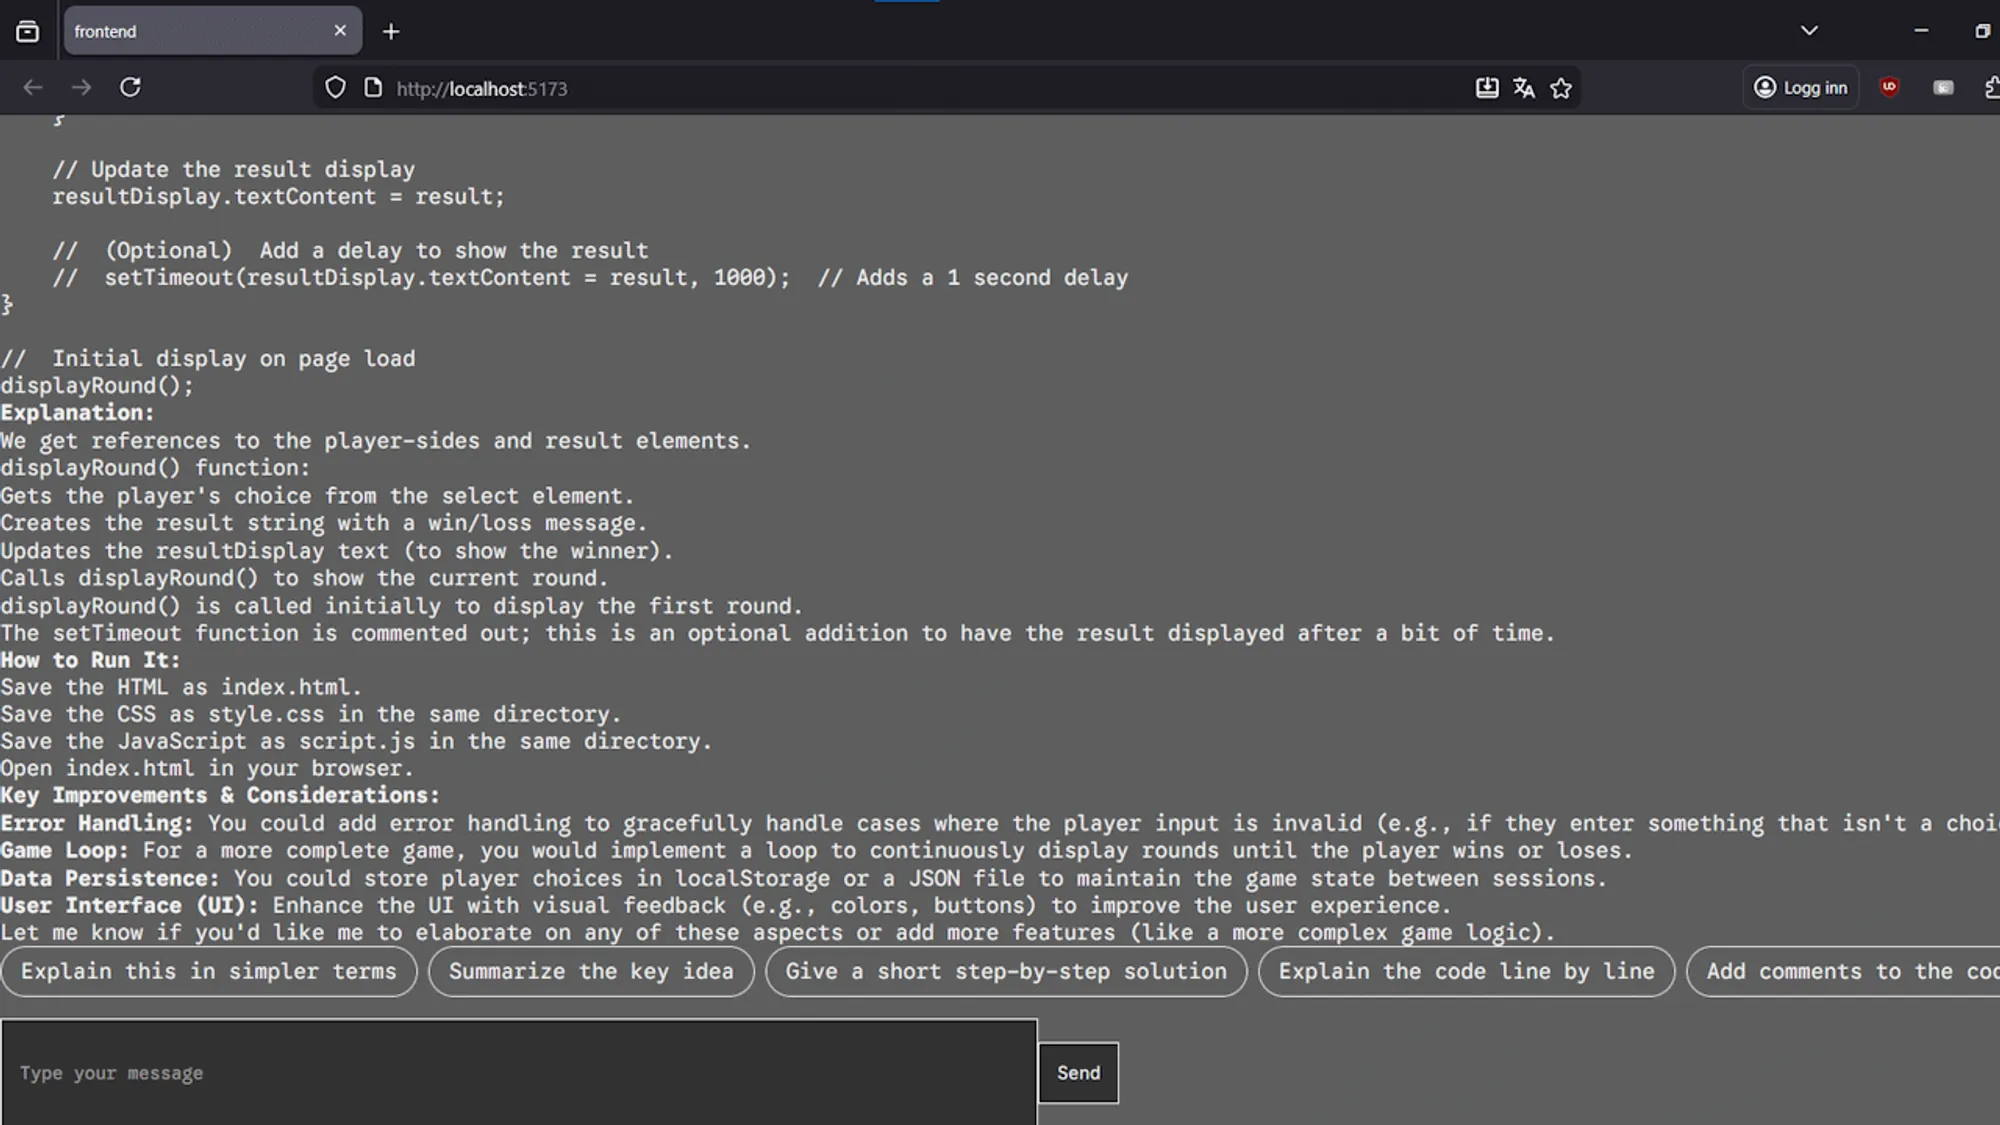
Task: Close the frontend tab
Action: click(x=340, y=31)
